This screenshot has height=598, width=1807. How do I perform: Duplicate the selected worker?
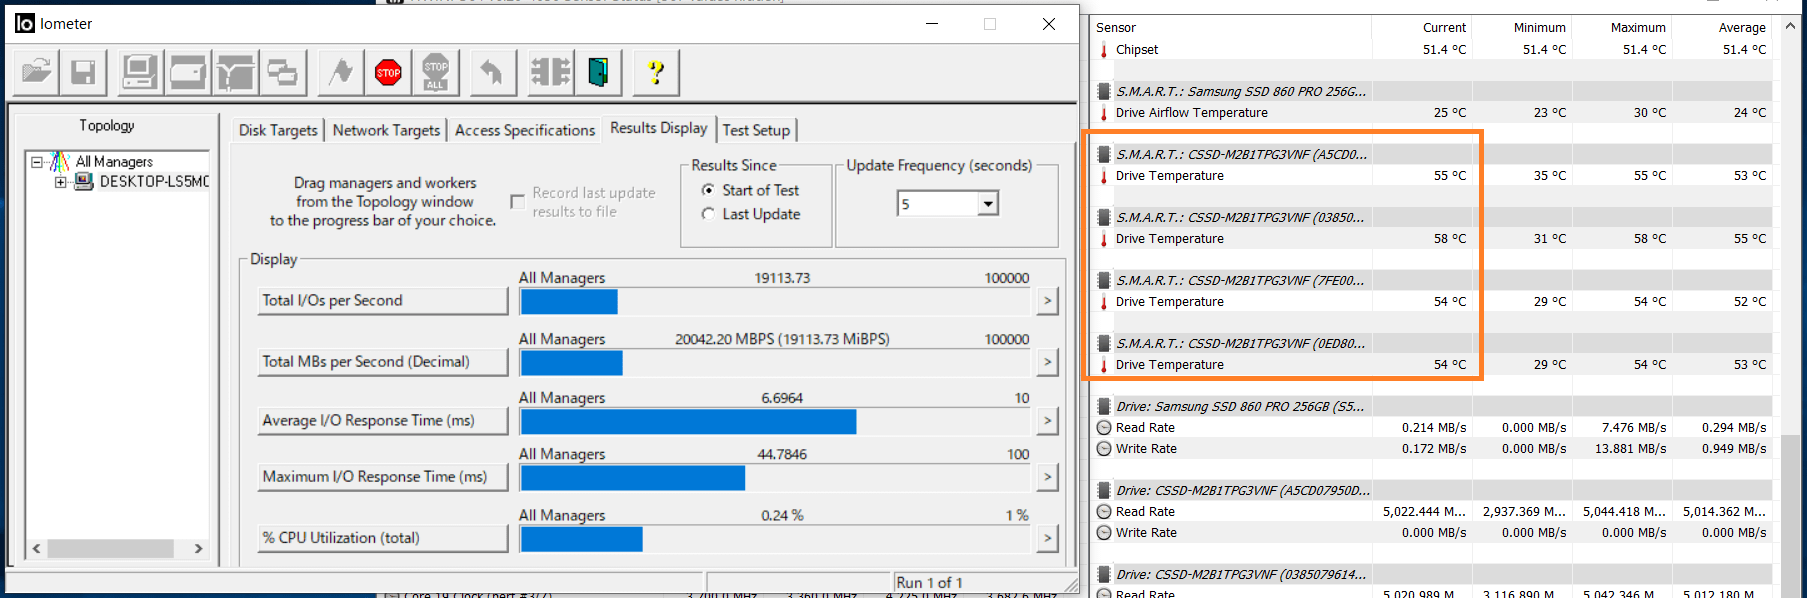pyautogui.click(x=283, y=72)
